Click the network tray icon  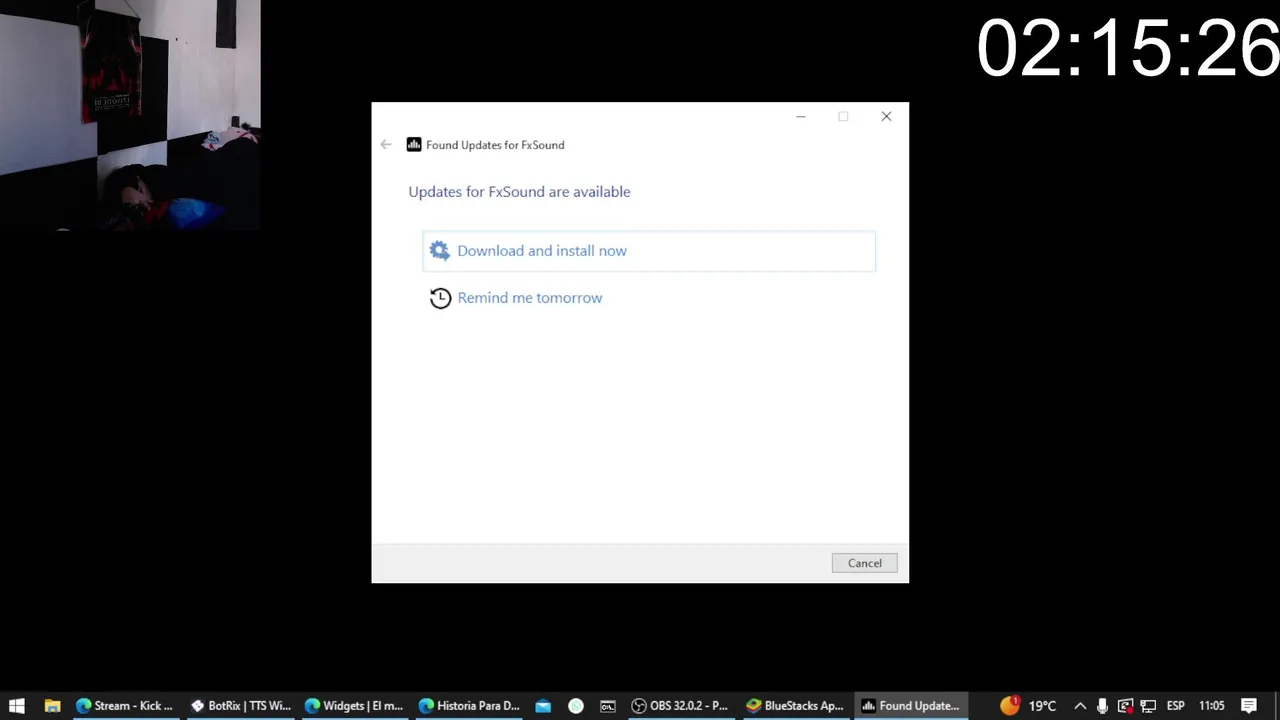point(1148,706)
